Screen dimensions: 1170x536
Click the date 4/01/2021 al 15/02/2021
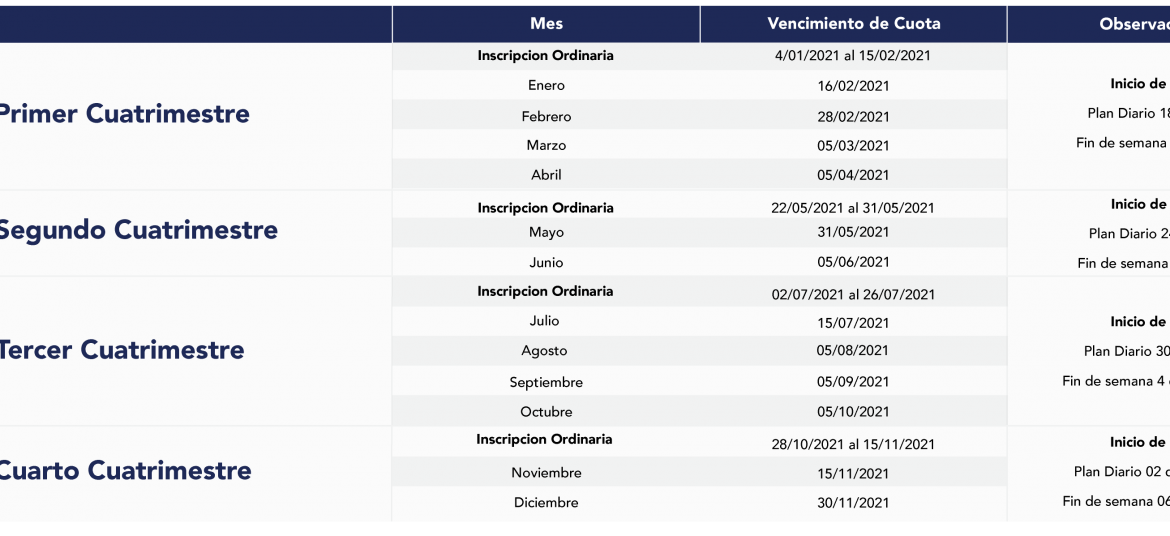click(x=853, y=56)
